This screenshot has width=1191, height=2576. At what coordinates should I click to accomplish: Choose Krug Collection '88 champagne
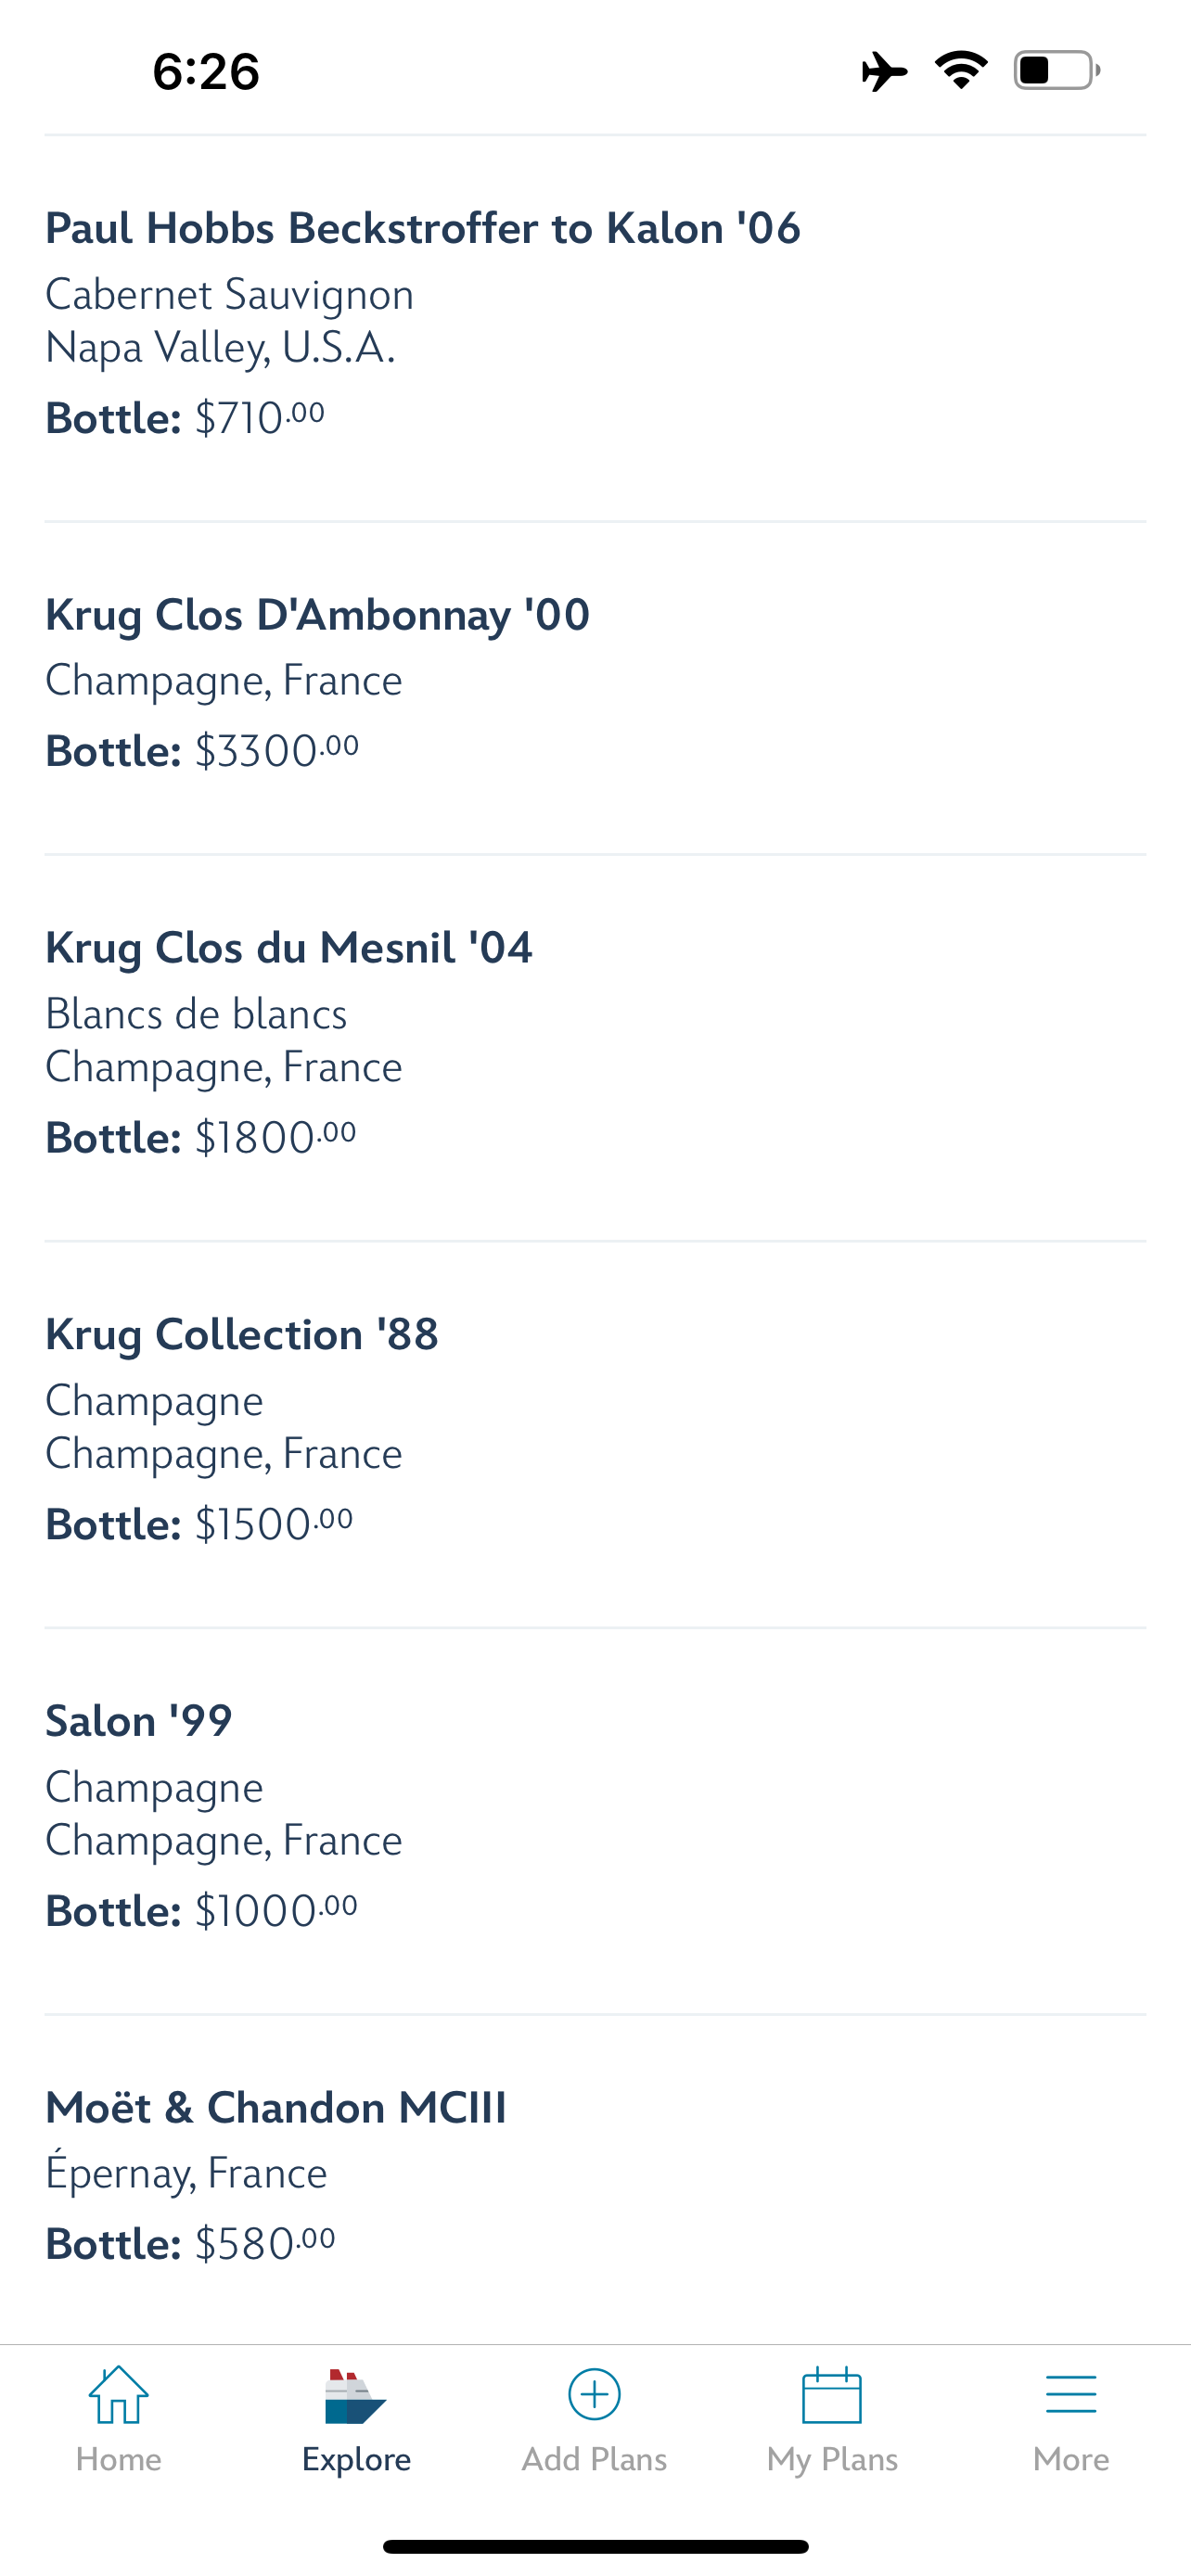[242, 1334]
